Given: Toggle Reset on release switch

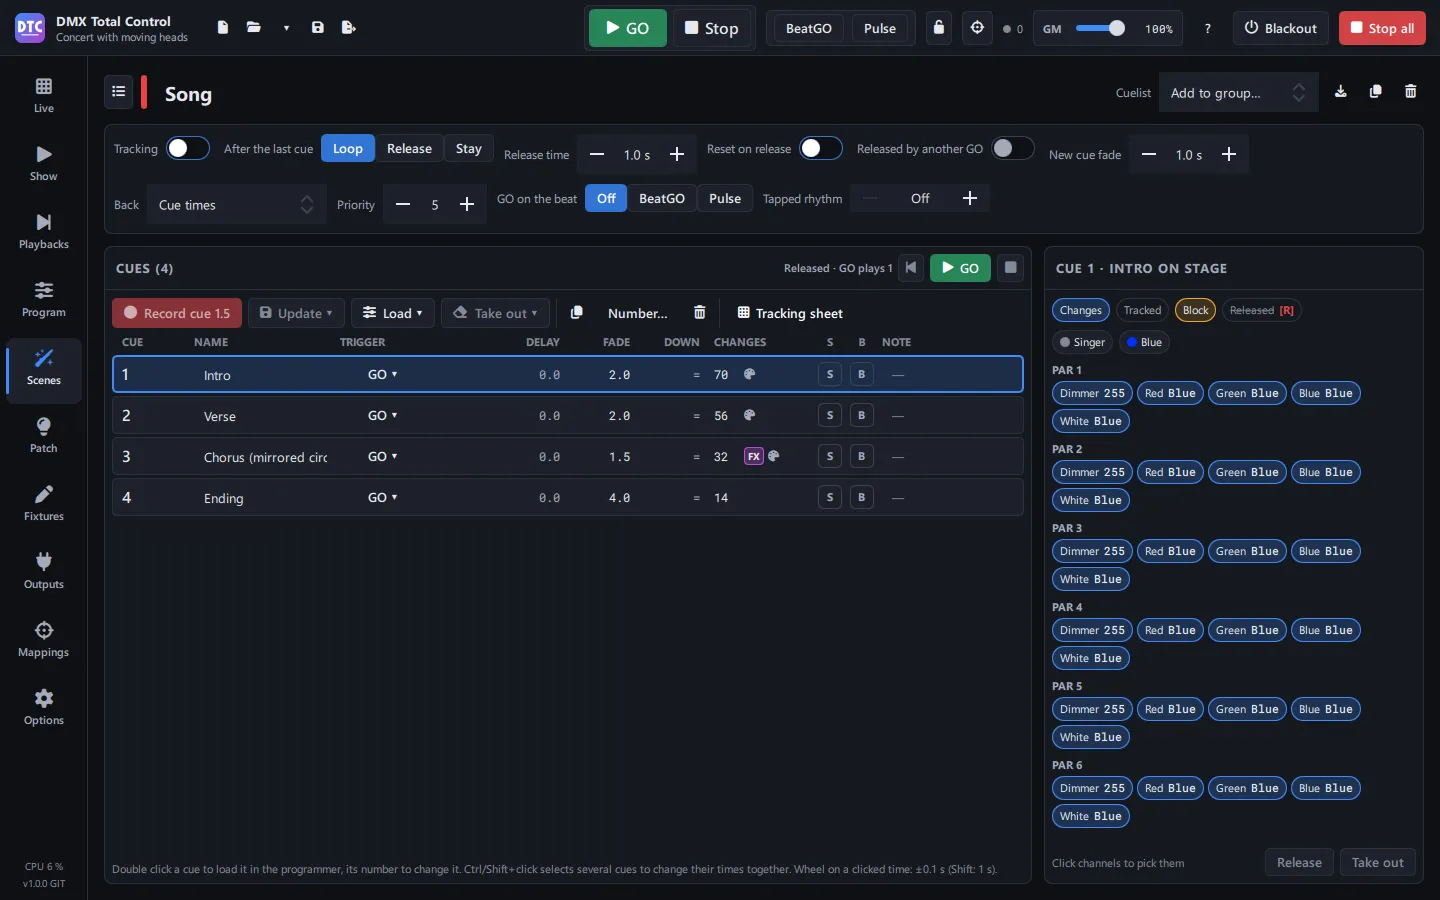Looking at the screenshot, I should click(x=821, y=148).
